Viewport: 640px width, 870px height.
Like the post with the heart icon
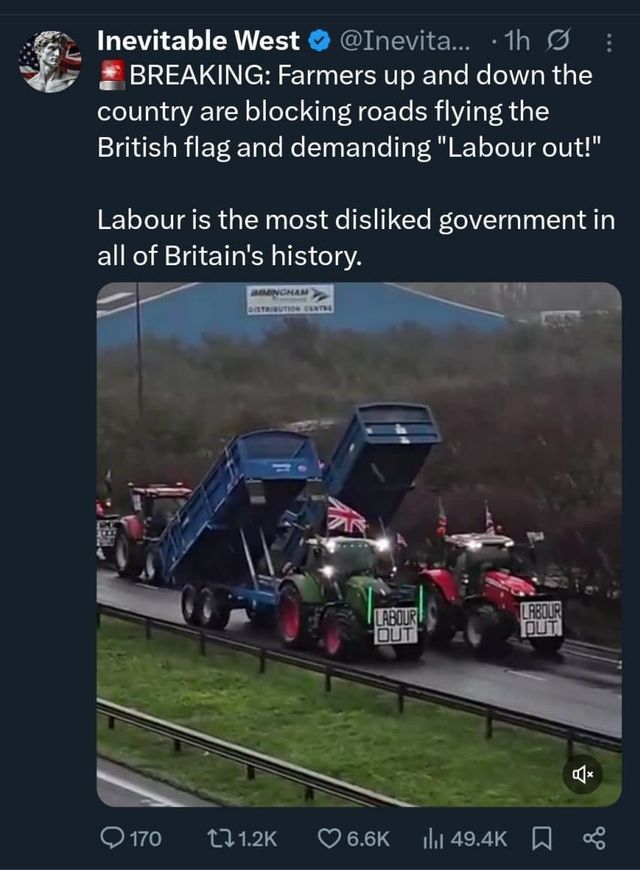tap(329, 838)
